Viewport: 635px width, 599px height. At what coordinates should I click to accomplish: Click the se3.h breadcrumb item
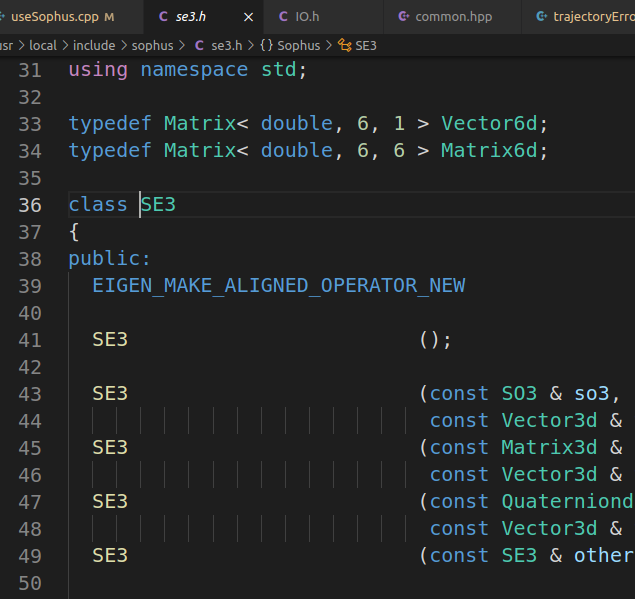click(227, 45)
